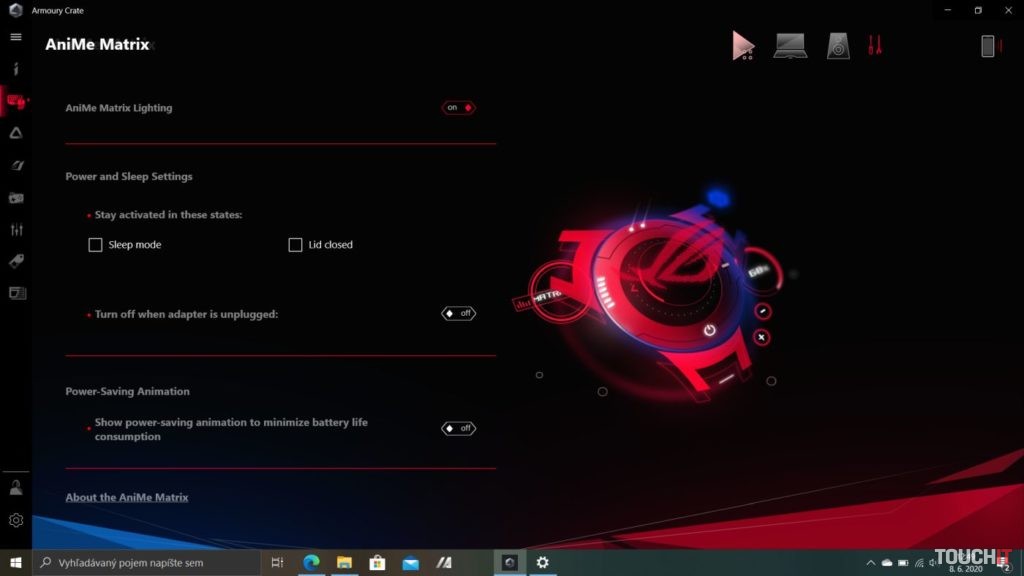Enable Turn off when adapter is unplugged
The height and width of the screenshot is (576, 1024).
tap(461, 313)
